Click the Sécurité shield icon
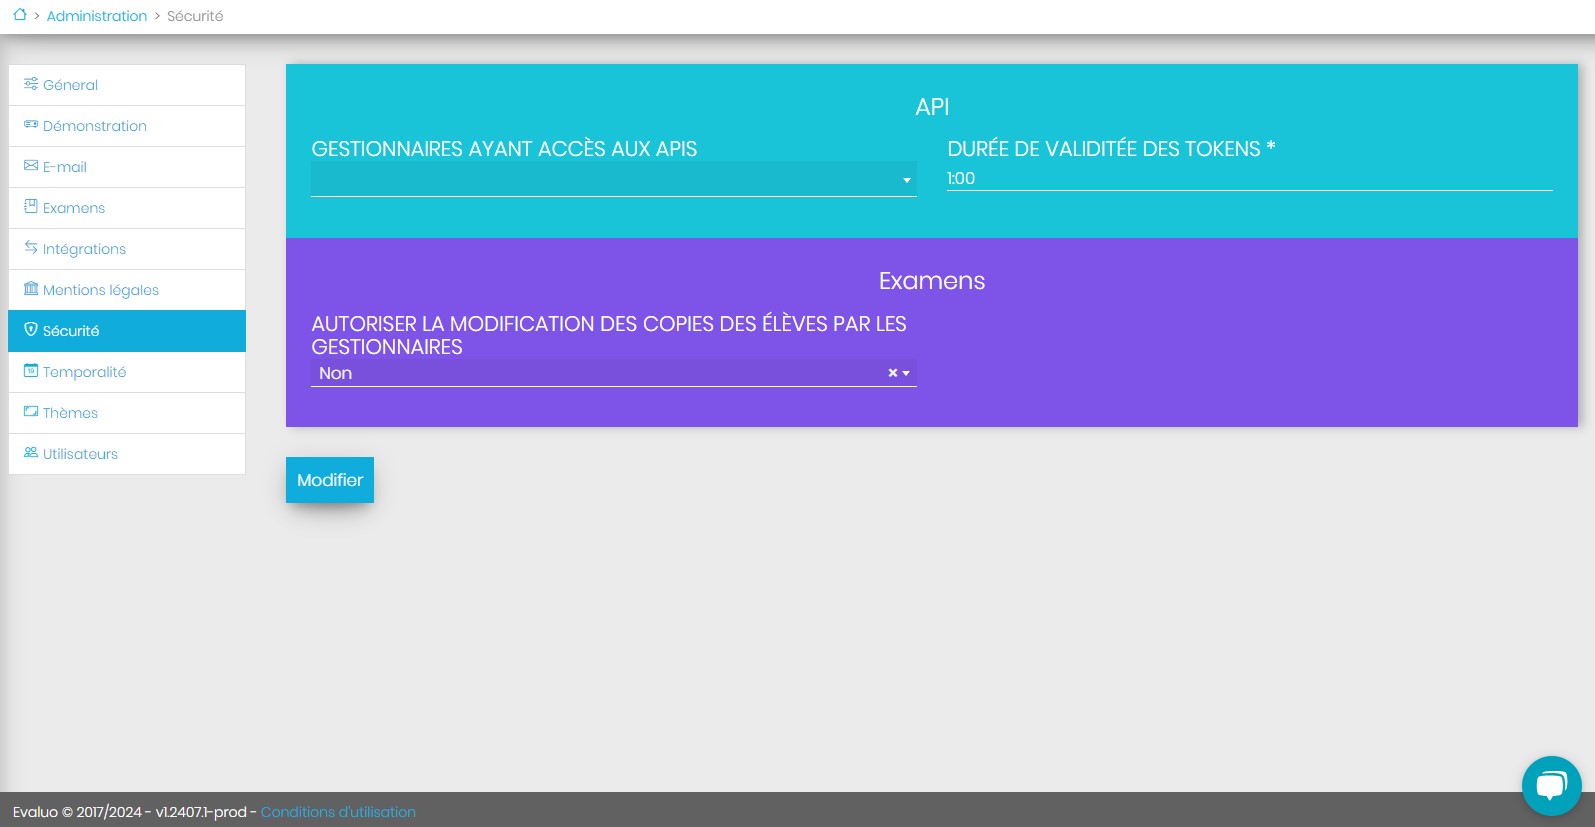Screen dimensions: 1595x827 tap(31, 330)
